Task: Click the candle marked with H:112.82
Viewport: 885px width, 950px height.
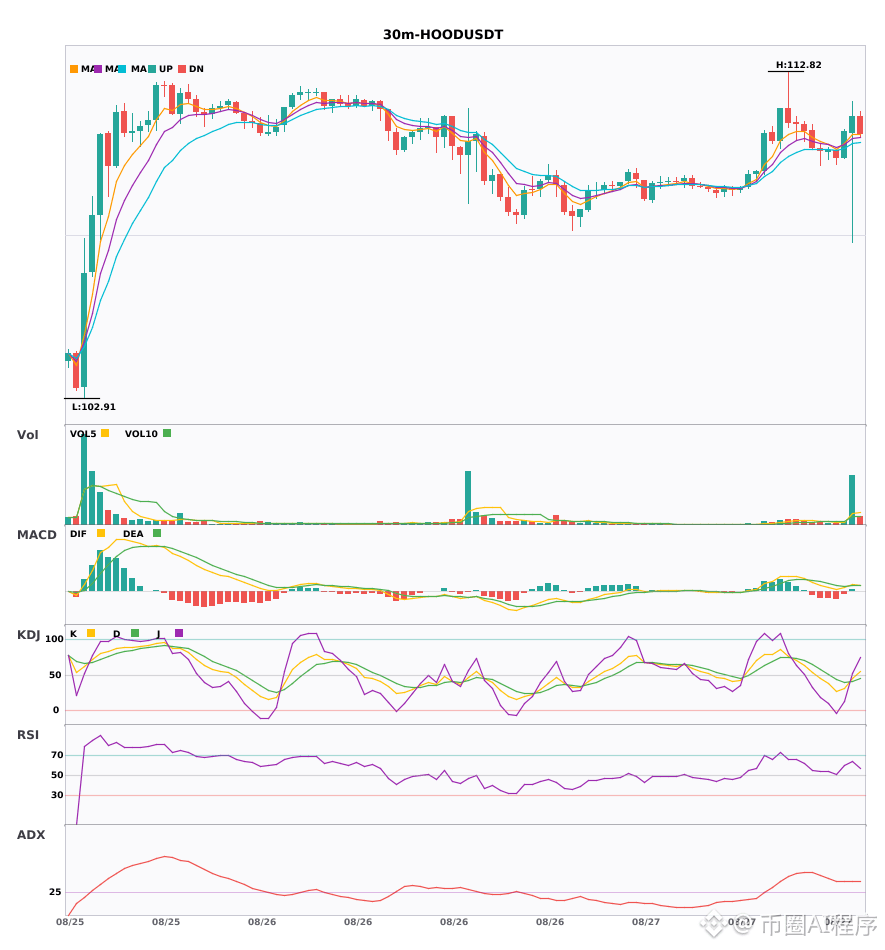Action: pos(788,98)
